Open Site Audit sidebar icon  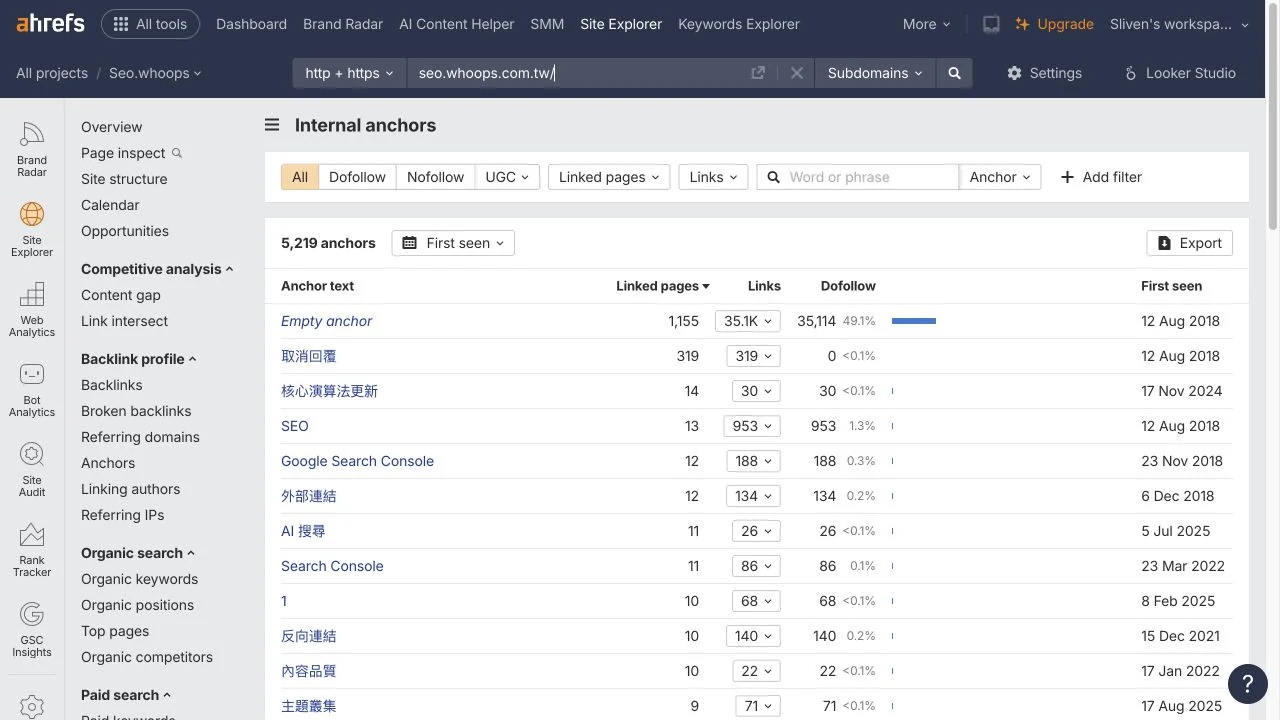tap(32, 470)
